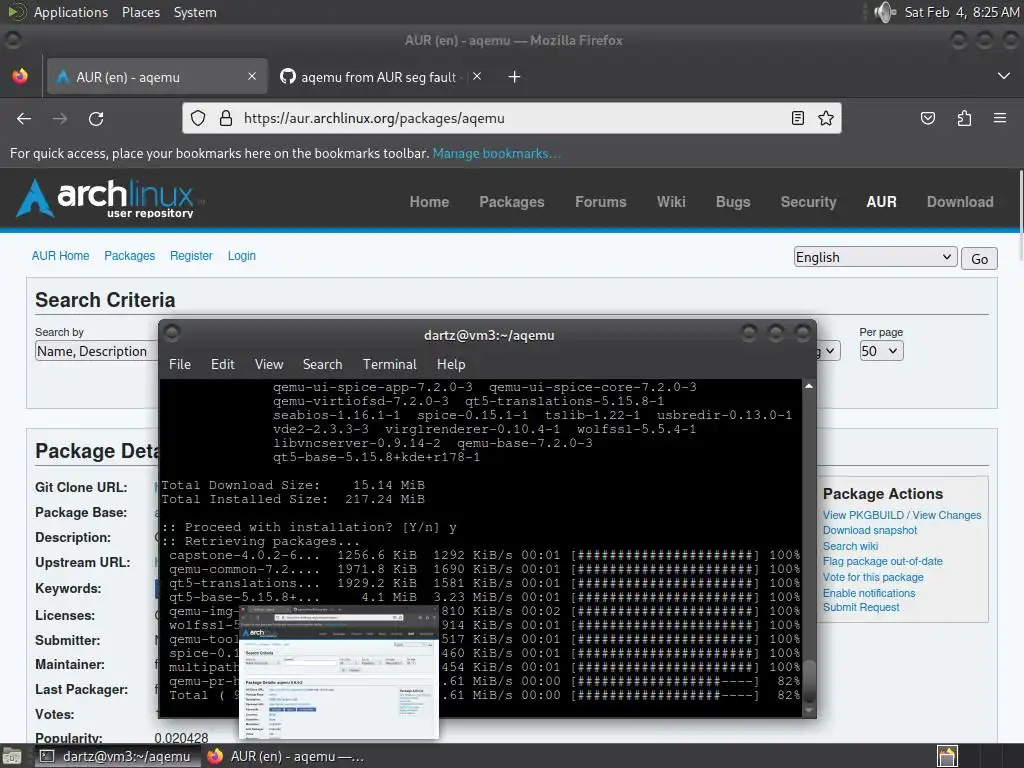Viewport: 1024px width, 768px height.
Task: Reload the page with the refresh icon
Action: click(96, 118)
